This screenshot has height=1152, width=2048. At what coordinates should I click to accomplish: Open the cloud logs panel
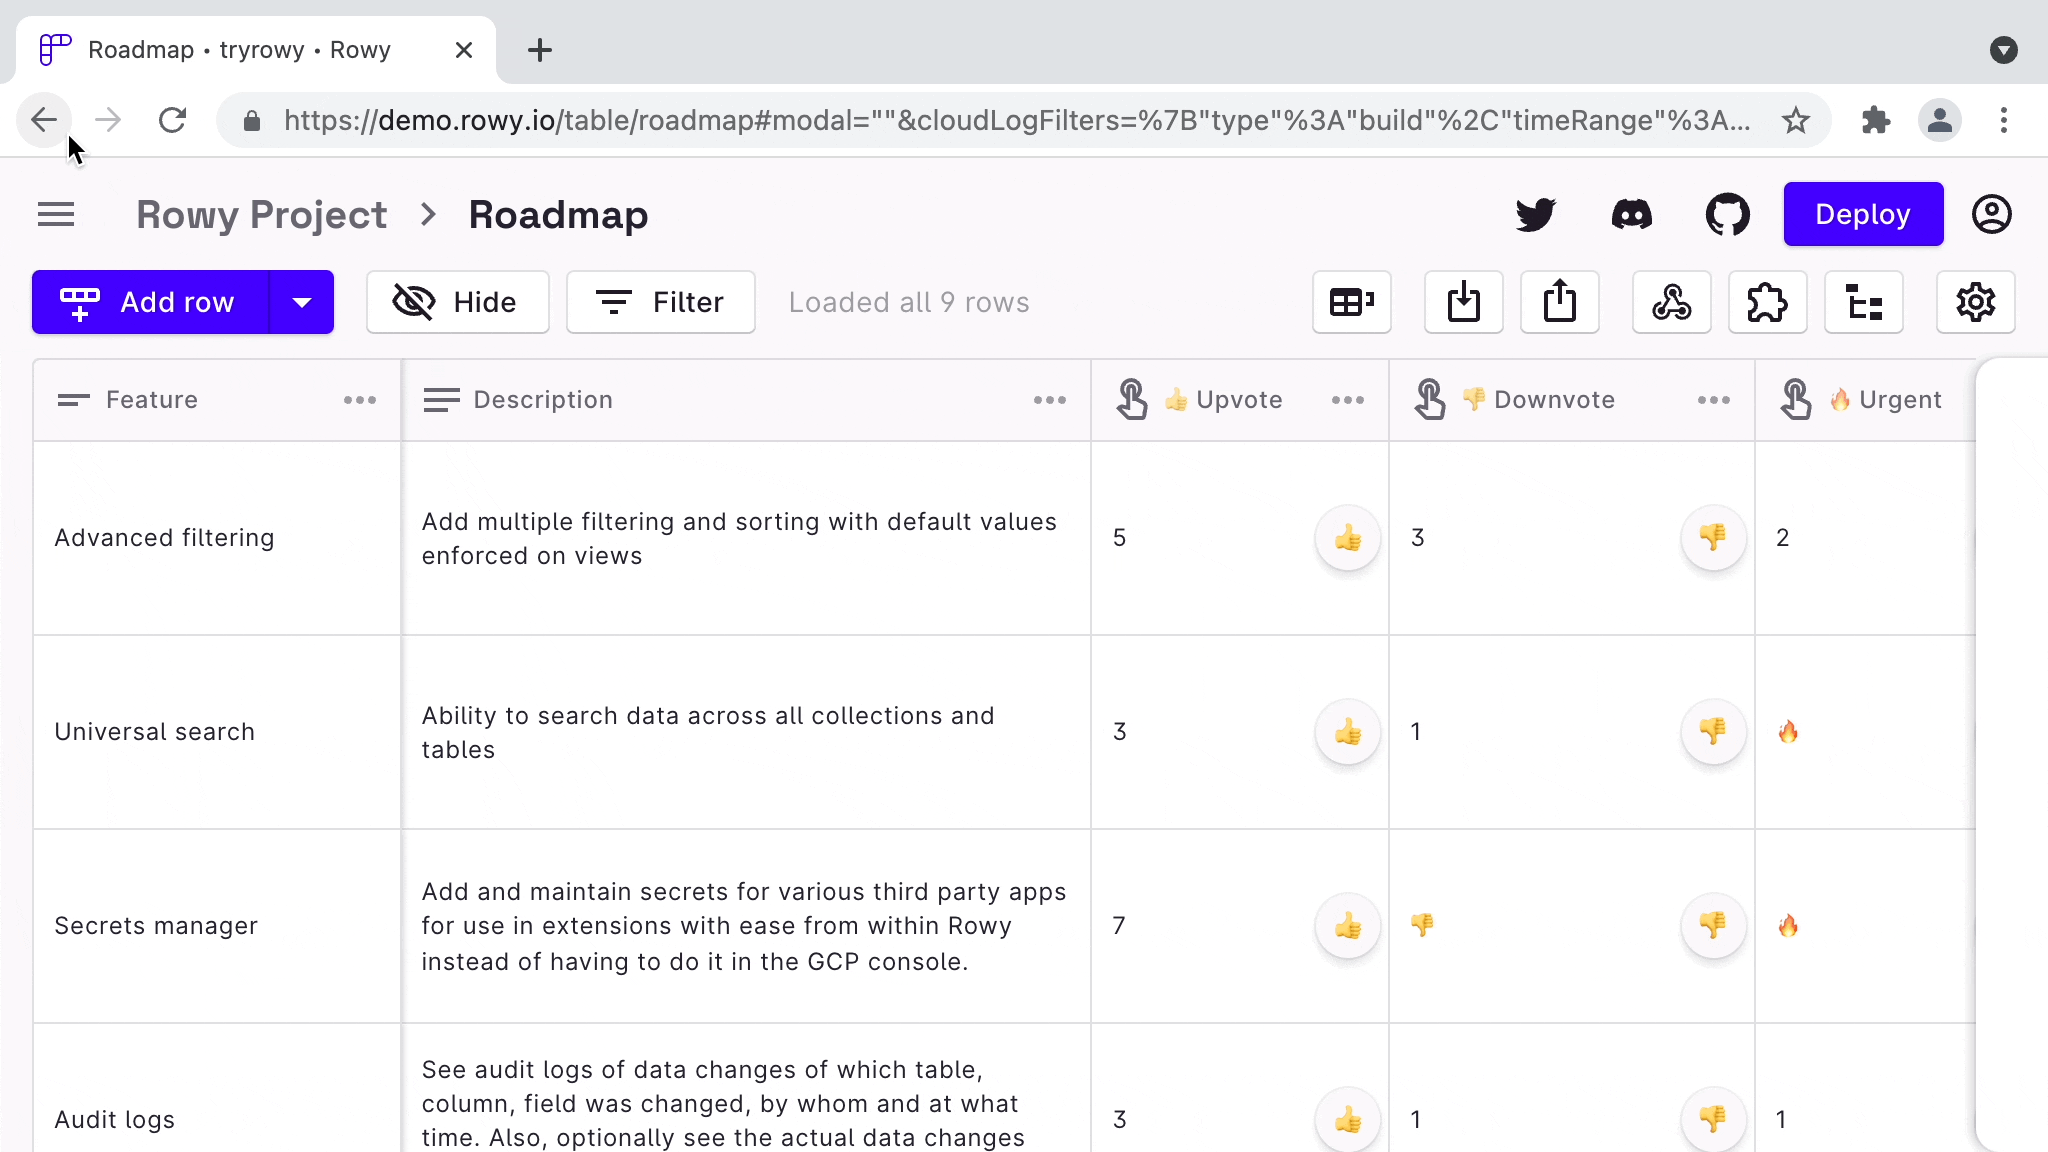point(1864,302)
